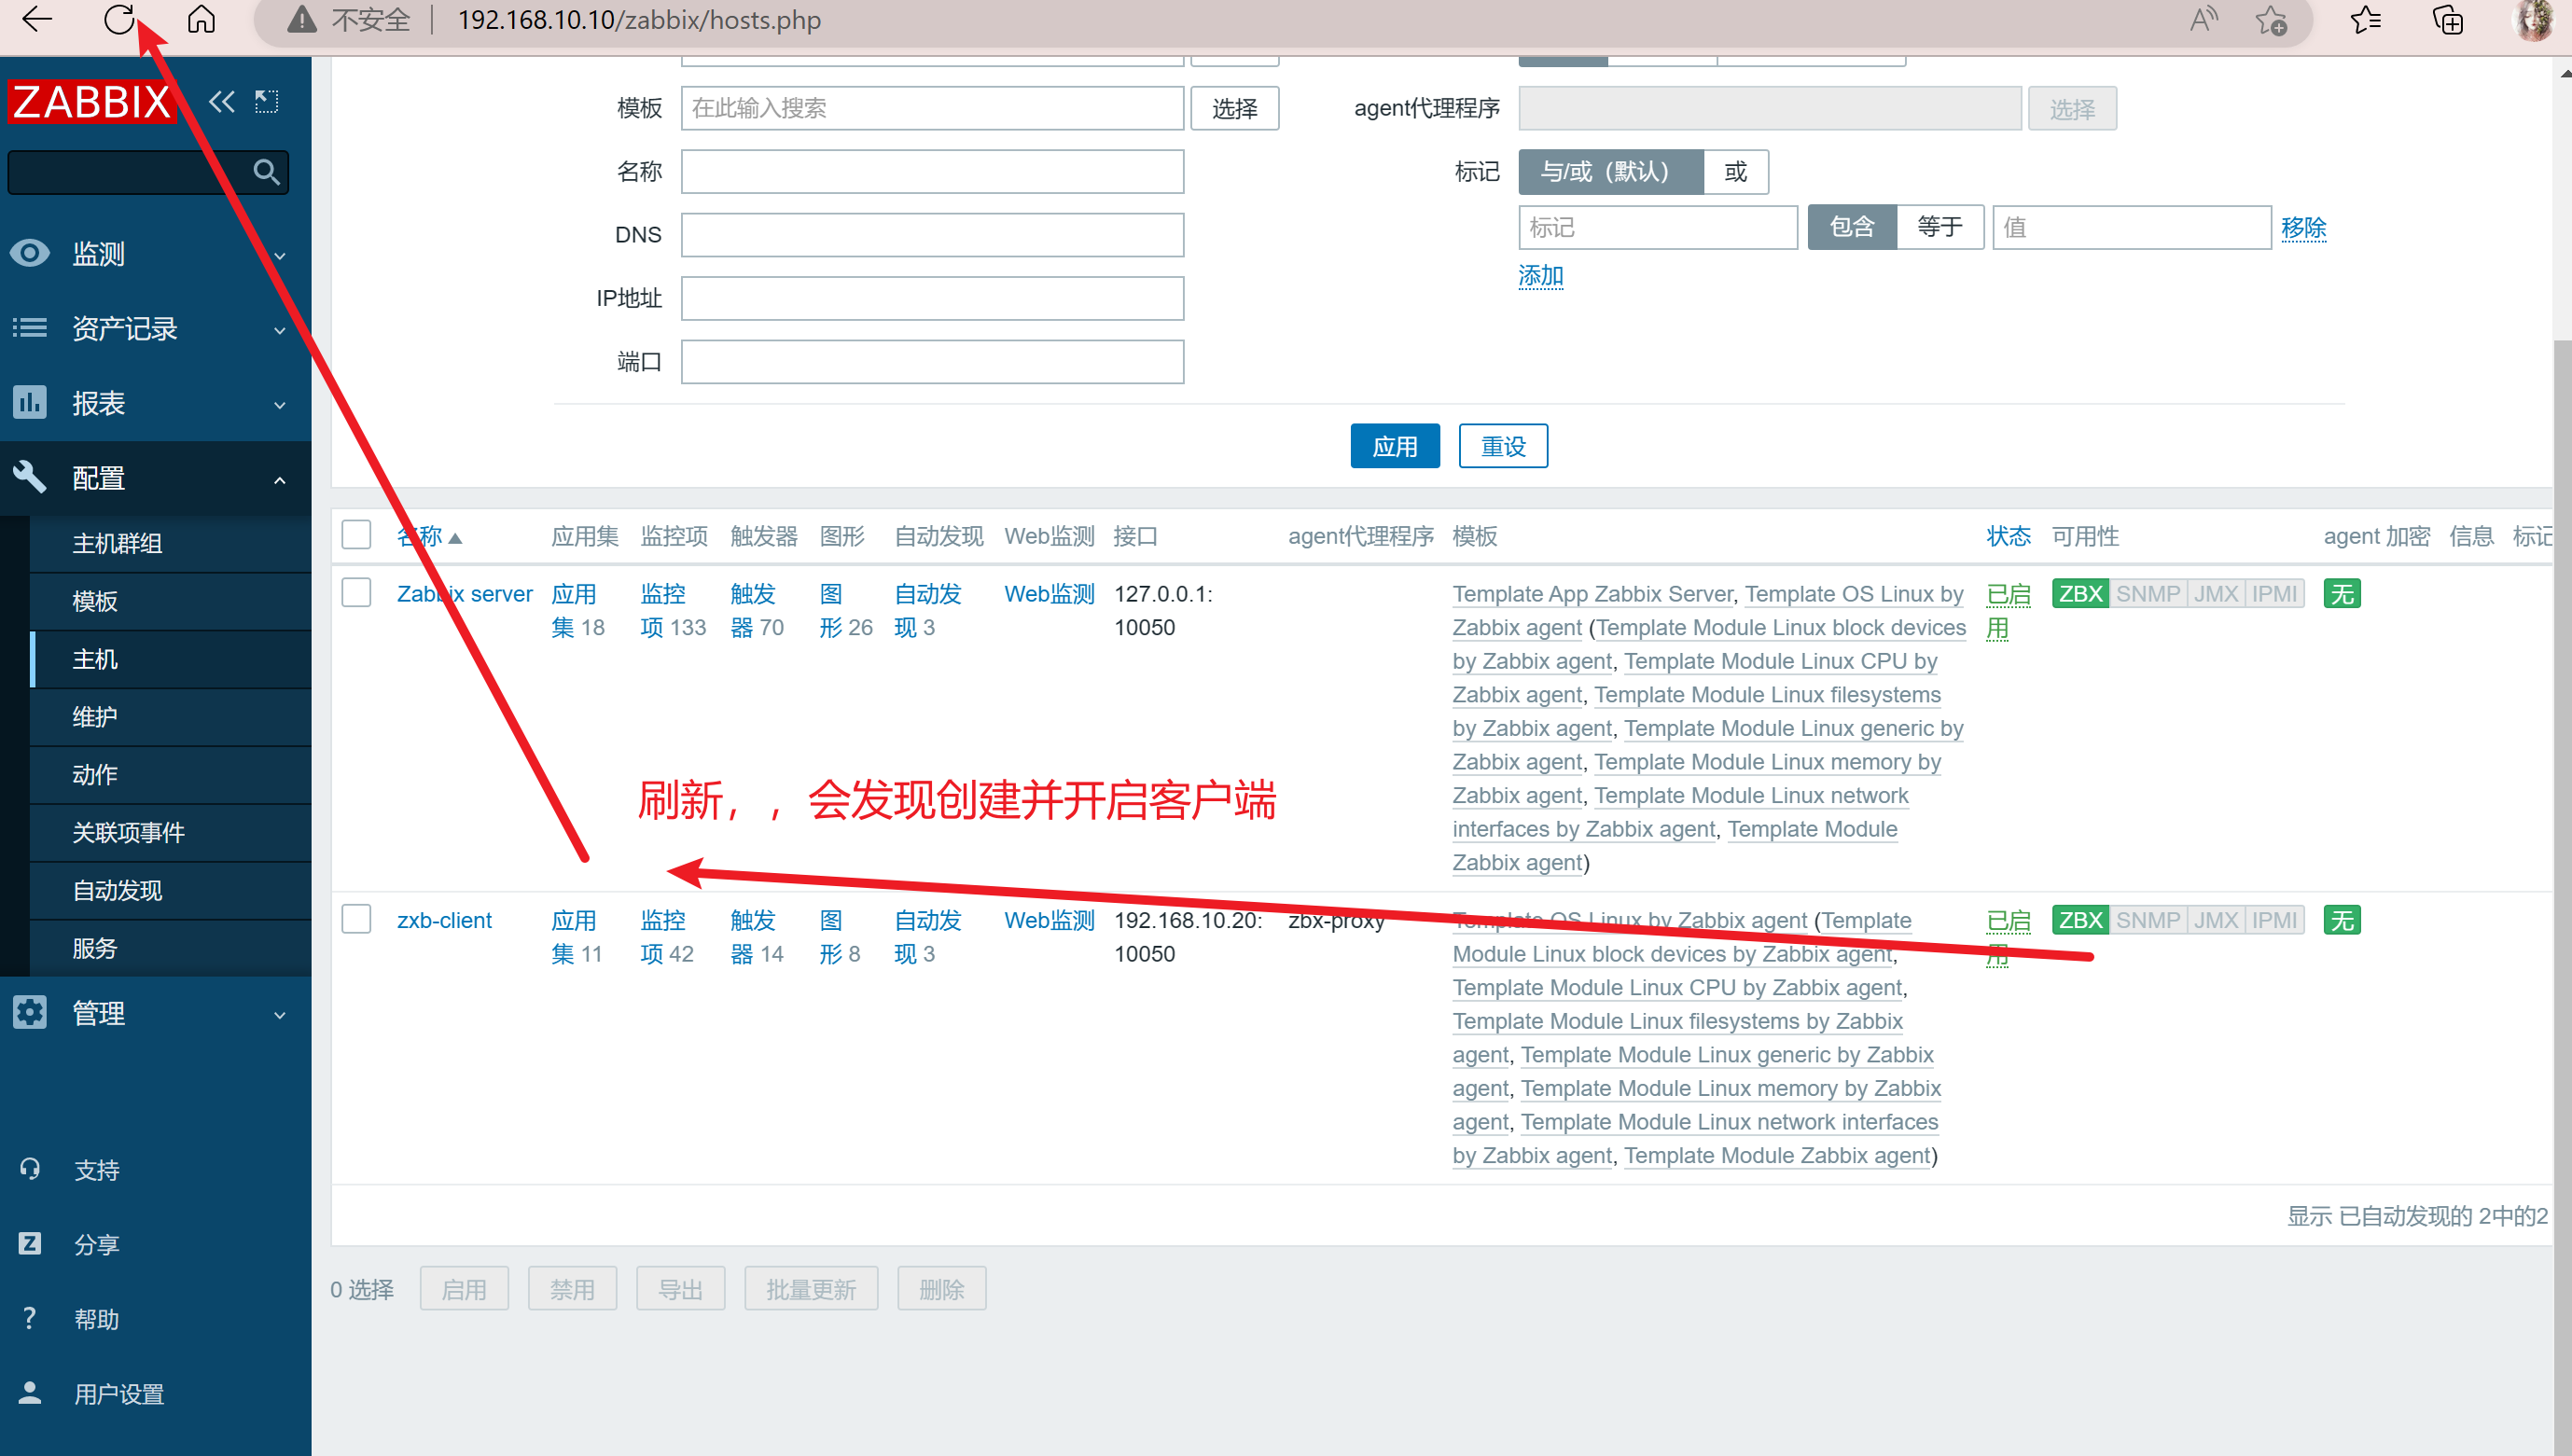Open the favorites list icon
2572x1456 pixels.
coord(2366,19)
